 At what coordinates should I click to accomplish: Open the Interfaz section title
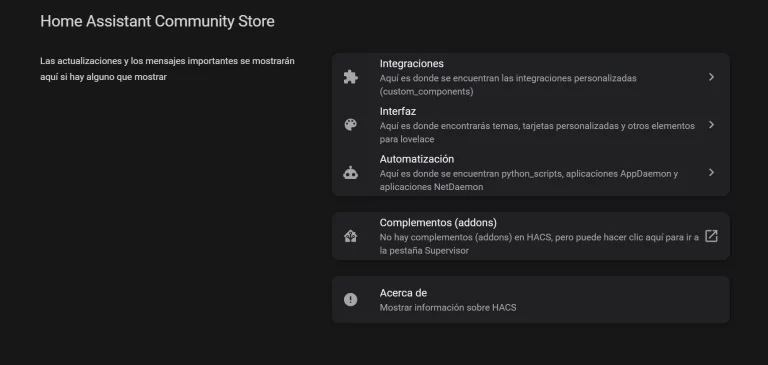pyautogui.click(x=398, y=111)
